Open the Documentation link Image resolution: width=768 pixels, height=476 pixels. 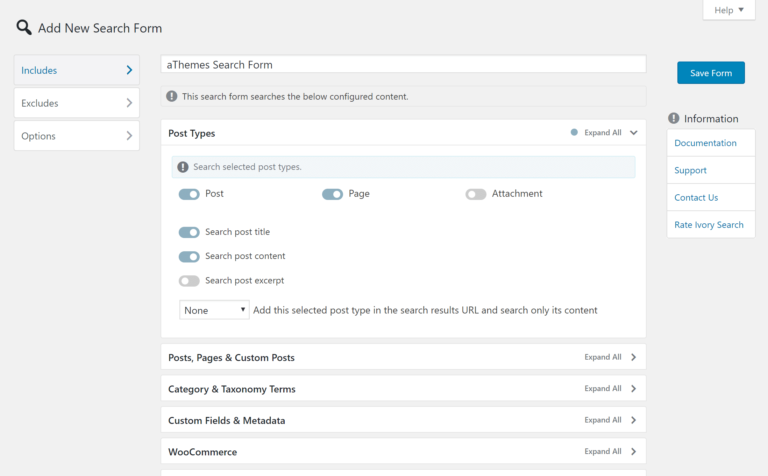coord(705,143)
